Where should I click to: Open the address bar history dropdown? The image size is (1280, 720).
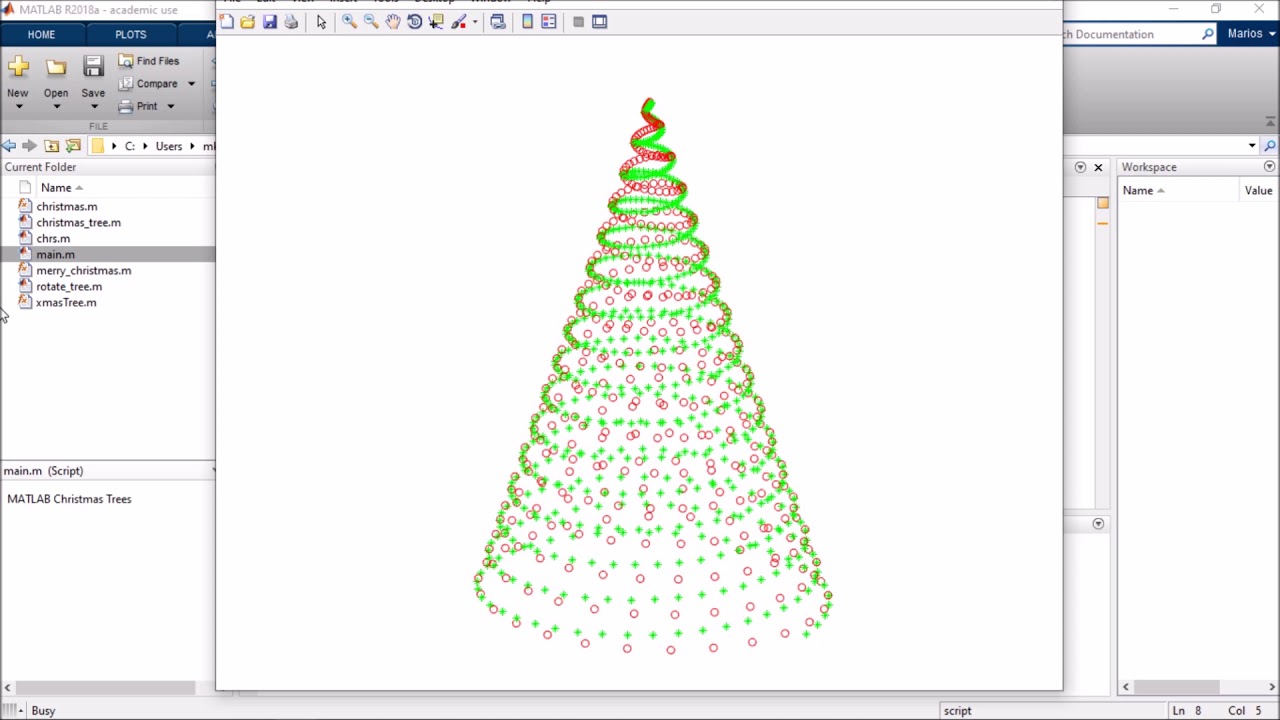[x=1252, y=146]
